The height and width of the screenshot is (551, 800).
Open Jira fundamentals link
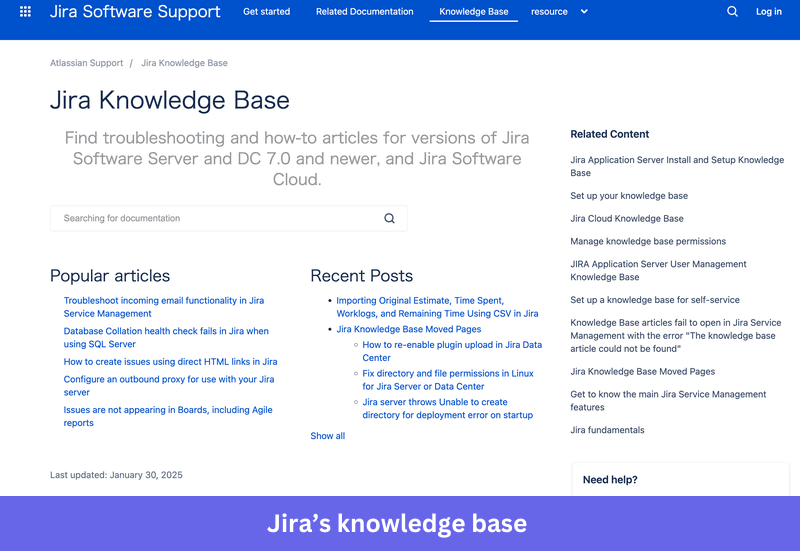click(607, 430)
